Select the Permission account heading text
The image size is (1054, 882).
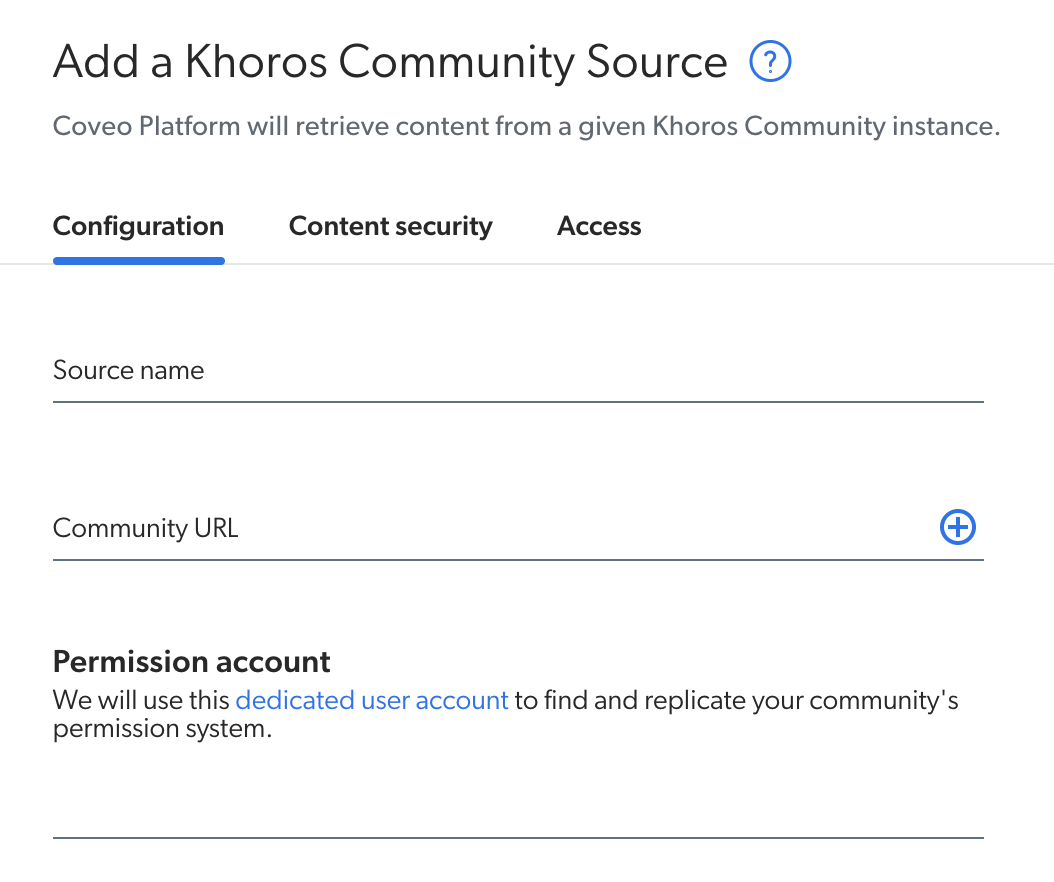tap(192, 662)
